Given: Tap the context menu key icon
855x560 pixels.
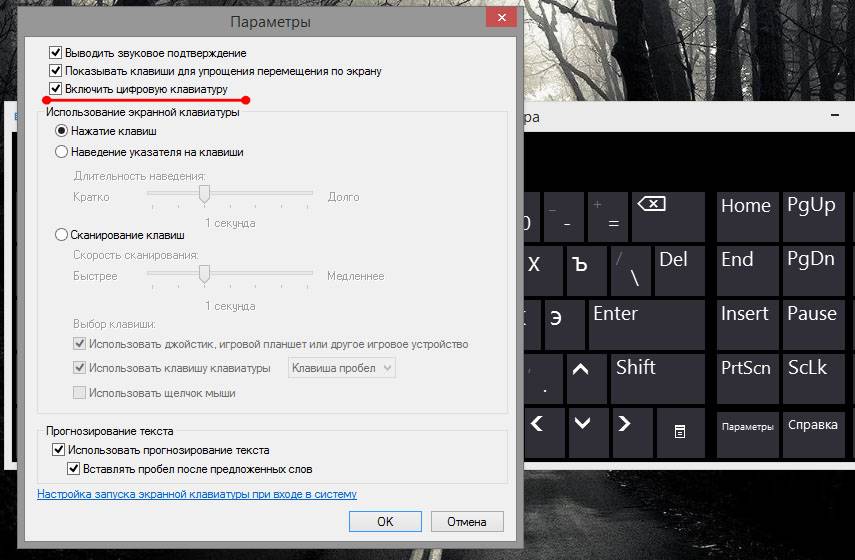Looking at the screenshot, I should click(x=681, y=432).
